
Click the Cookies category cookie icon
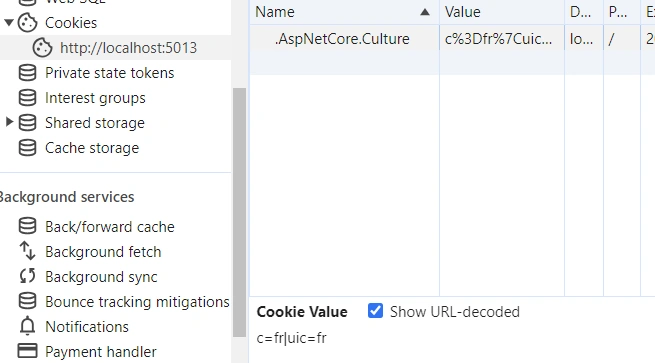click(x=28, y=23)
